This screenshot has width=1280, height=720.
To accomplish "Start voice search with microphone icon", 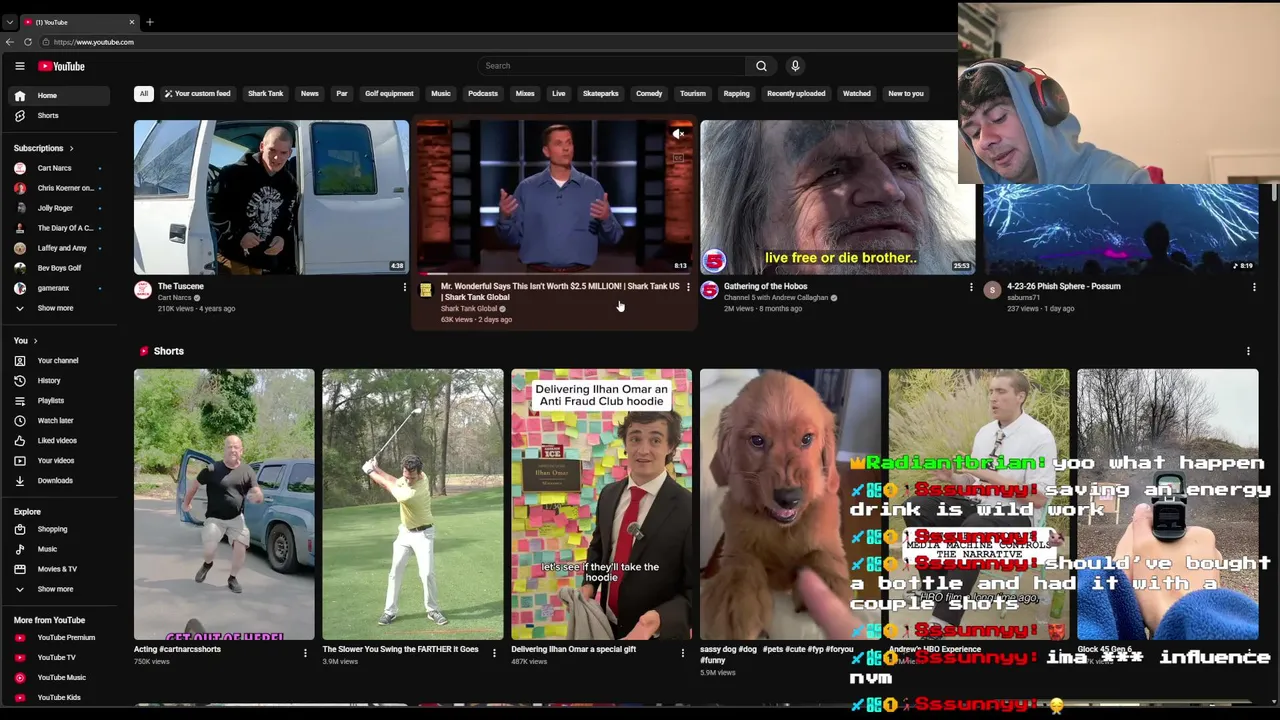I will click(795, 66).
